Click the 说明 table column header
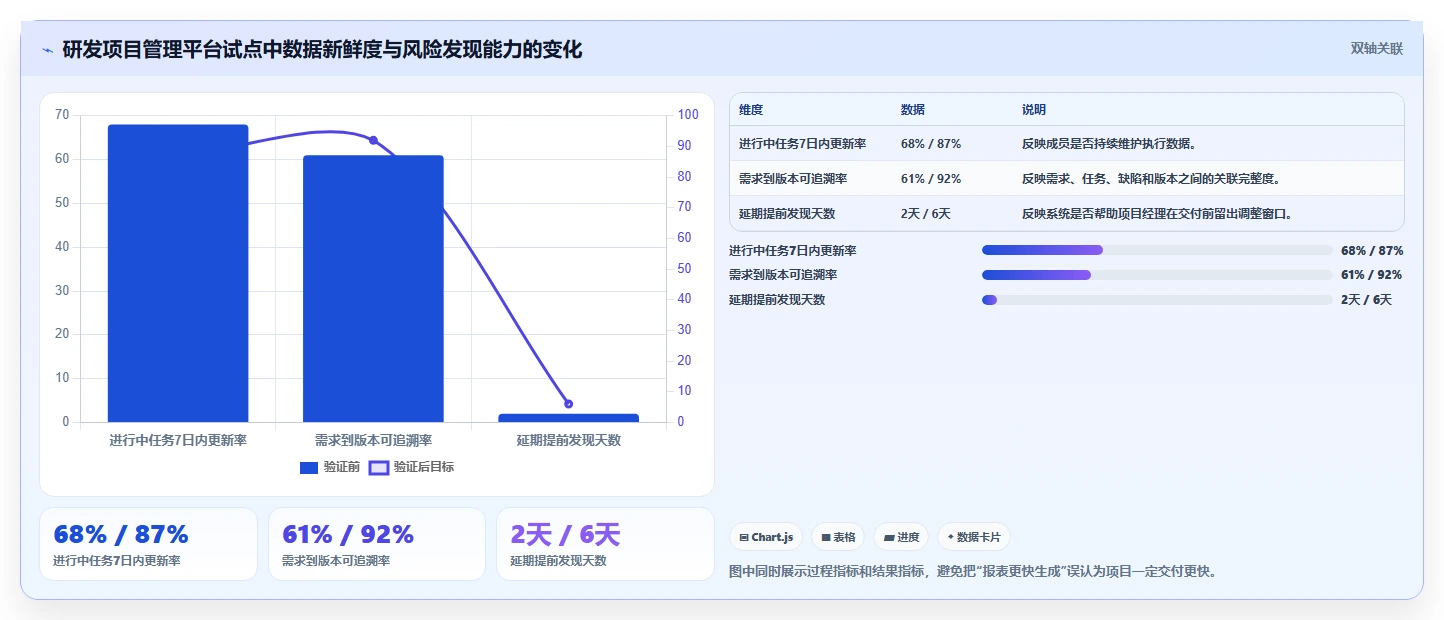This screenshot has height=620, width=1444. (x=1034, y=109)
